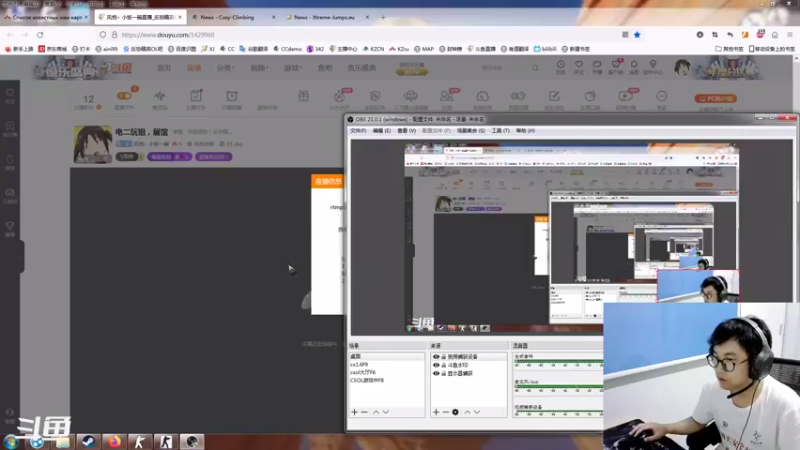Bookmark this page with star icon
Viewport: 800px width, 450px height.
(637, 35)
